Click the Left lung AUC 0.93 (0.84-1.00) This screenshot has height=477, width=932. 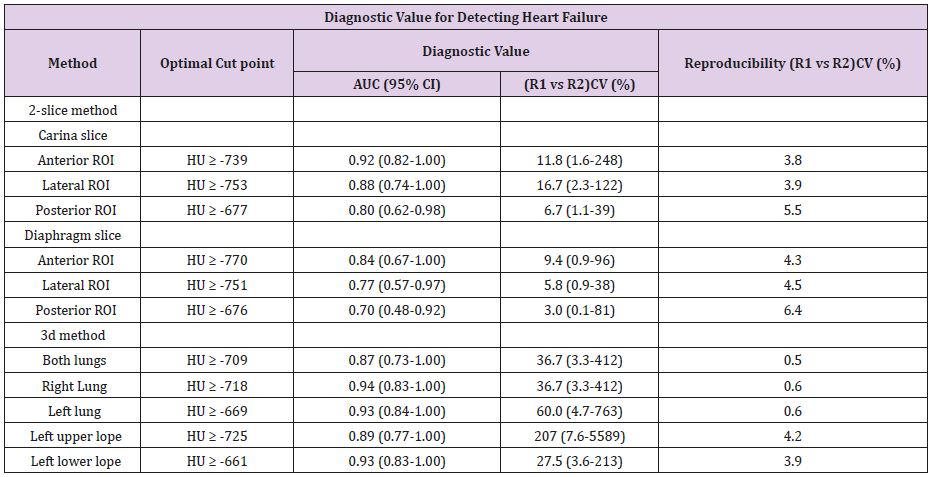(397, 411)
